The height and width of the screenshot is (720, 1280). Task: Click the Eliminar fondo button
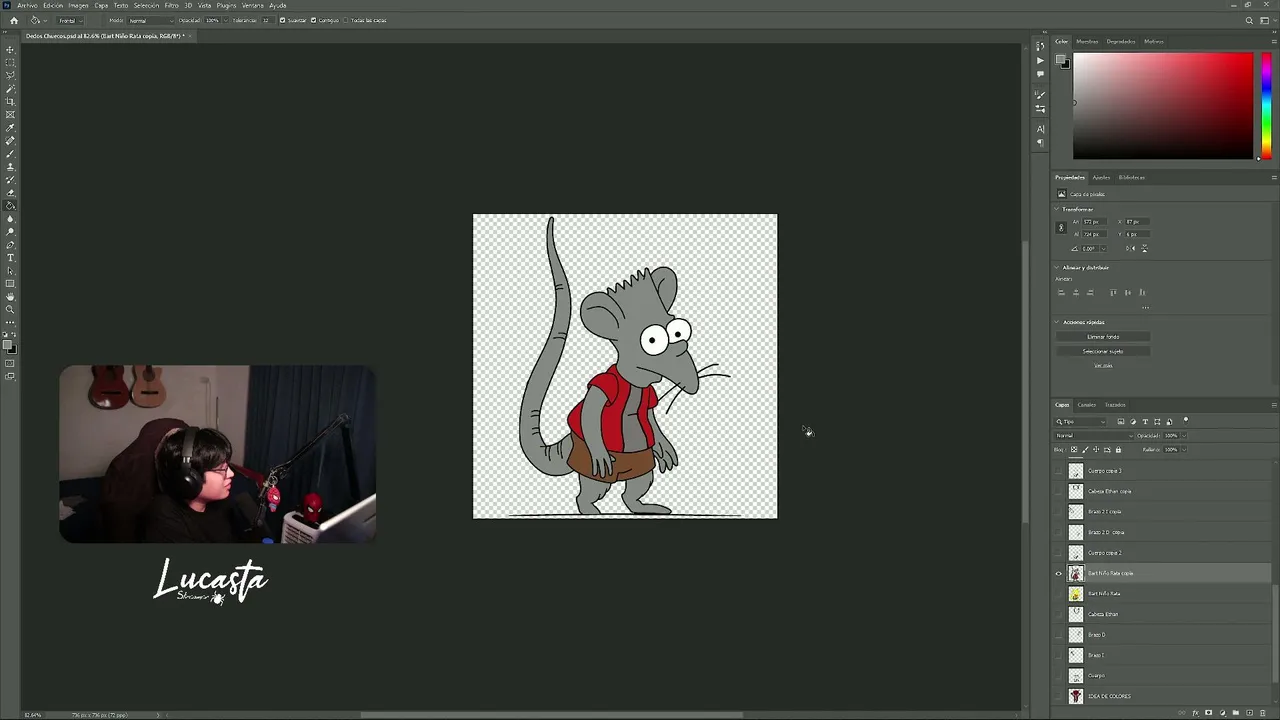pyautogui.click(x=1103, y=337)
